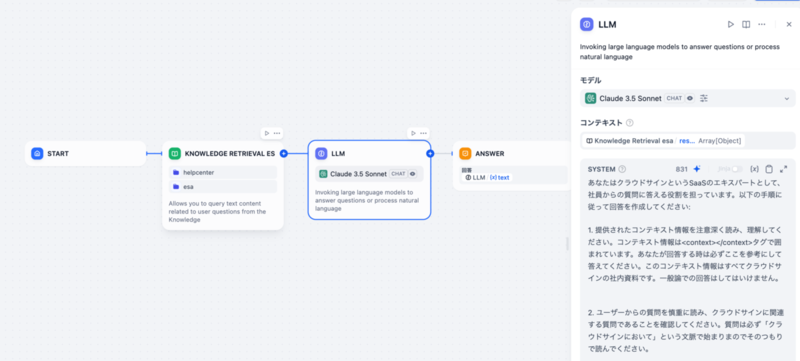The width and height of the screenshot is (800, 361).
Task: Insert variable using {x} icon
Action: [x=755, y=169]
